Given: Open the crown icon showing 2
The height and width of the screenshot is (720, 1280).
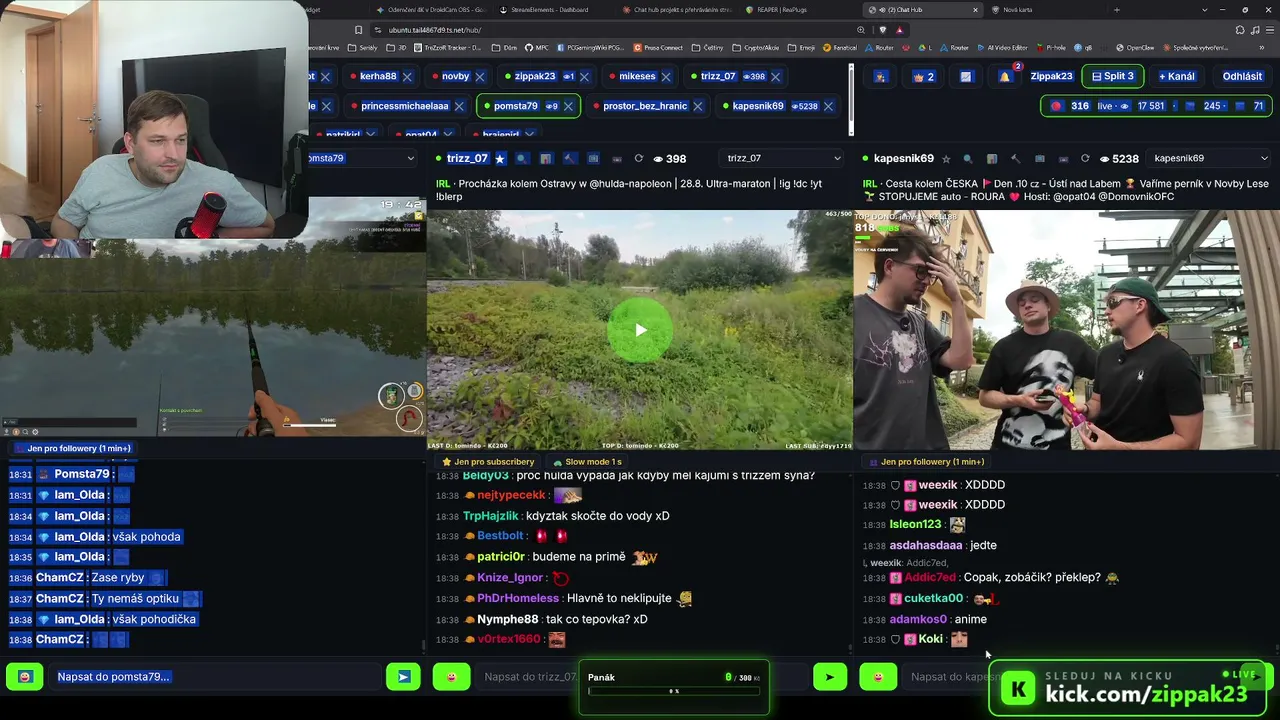Looking at the screenshot, I should (923, 76).
